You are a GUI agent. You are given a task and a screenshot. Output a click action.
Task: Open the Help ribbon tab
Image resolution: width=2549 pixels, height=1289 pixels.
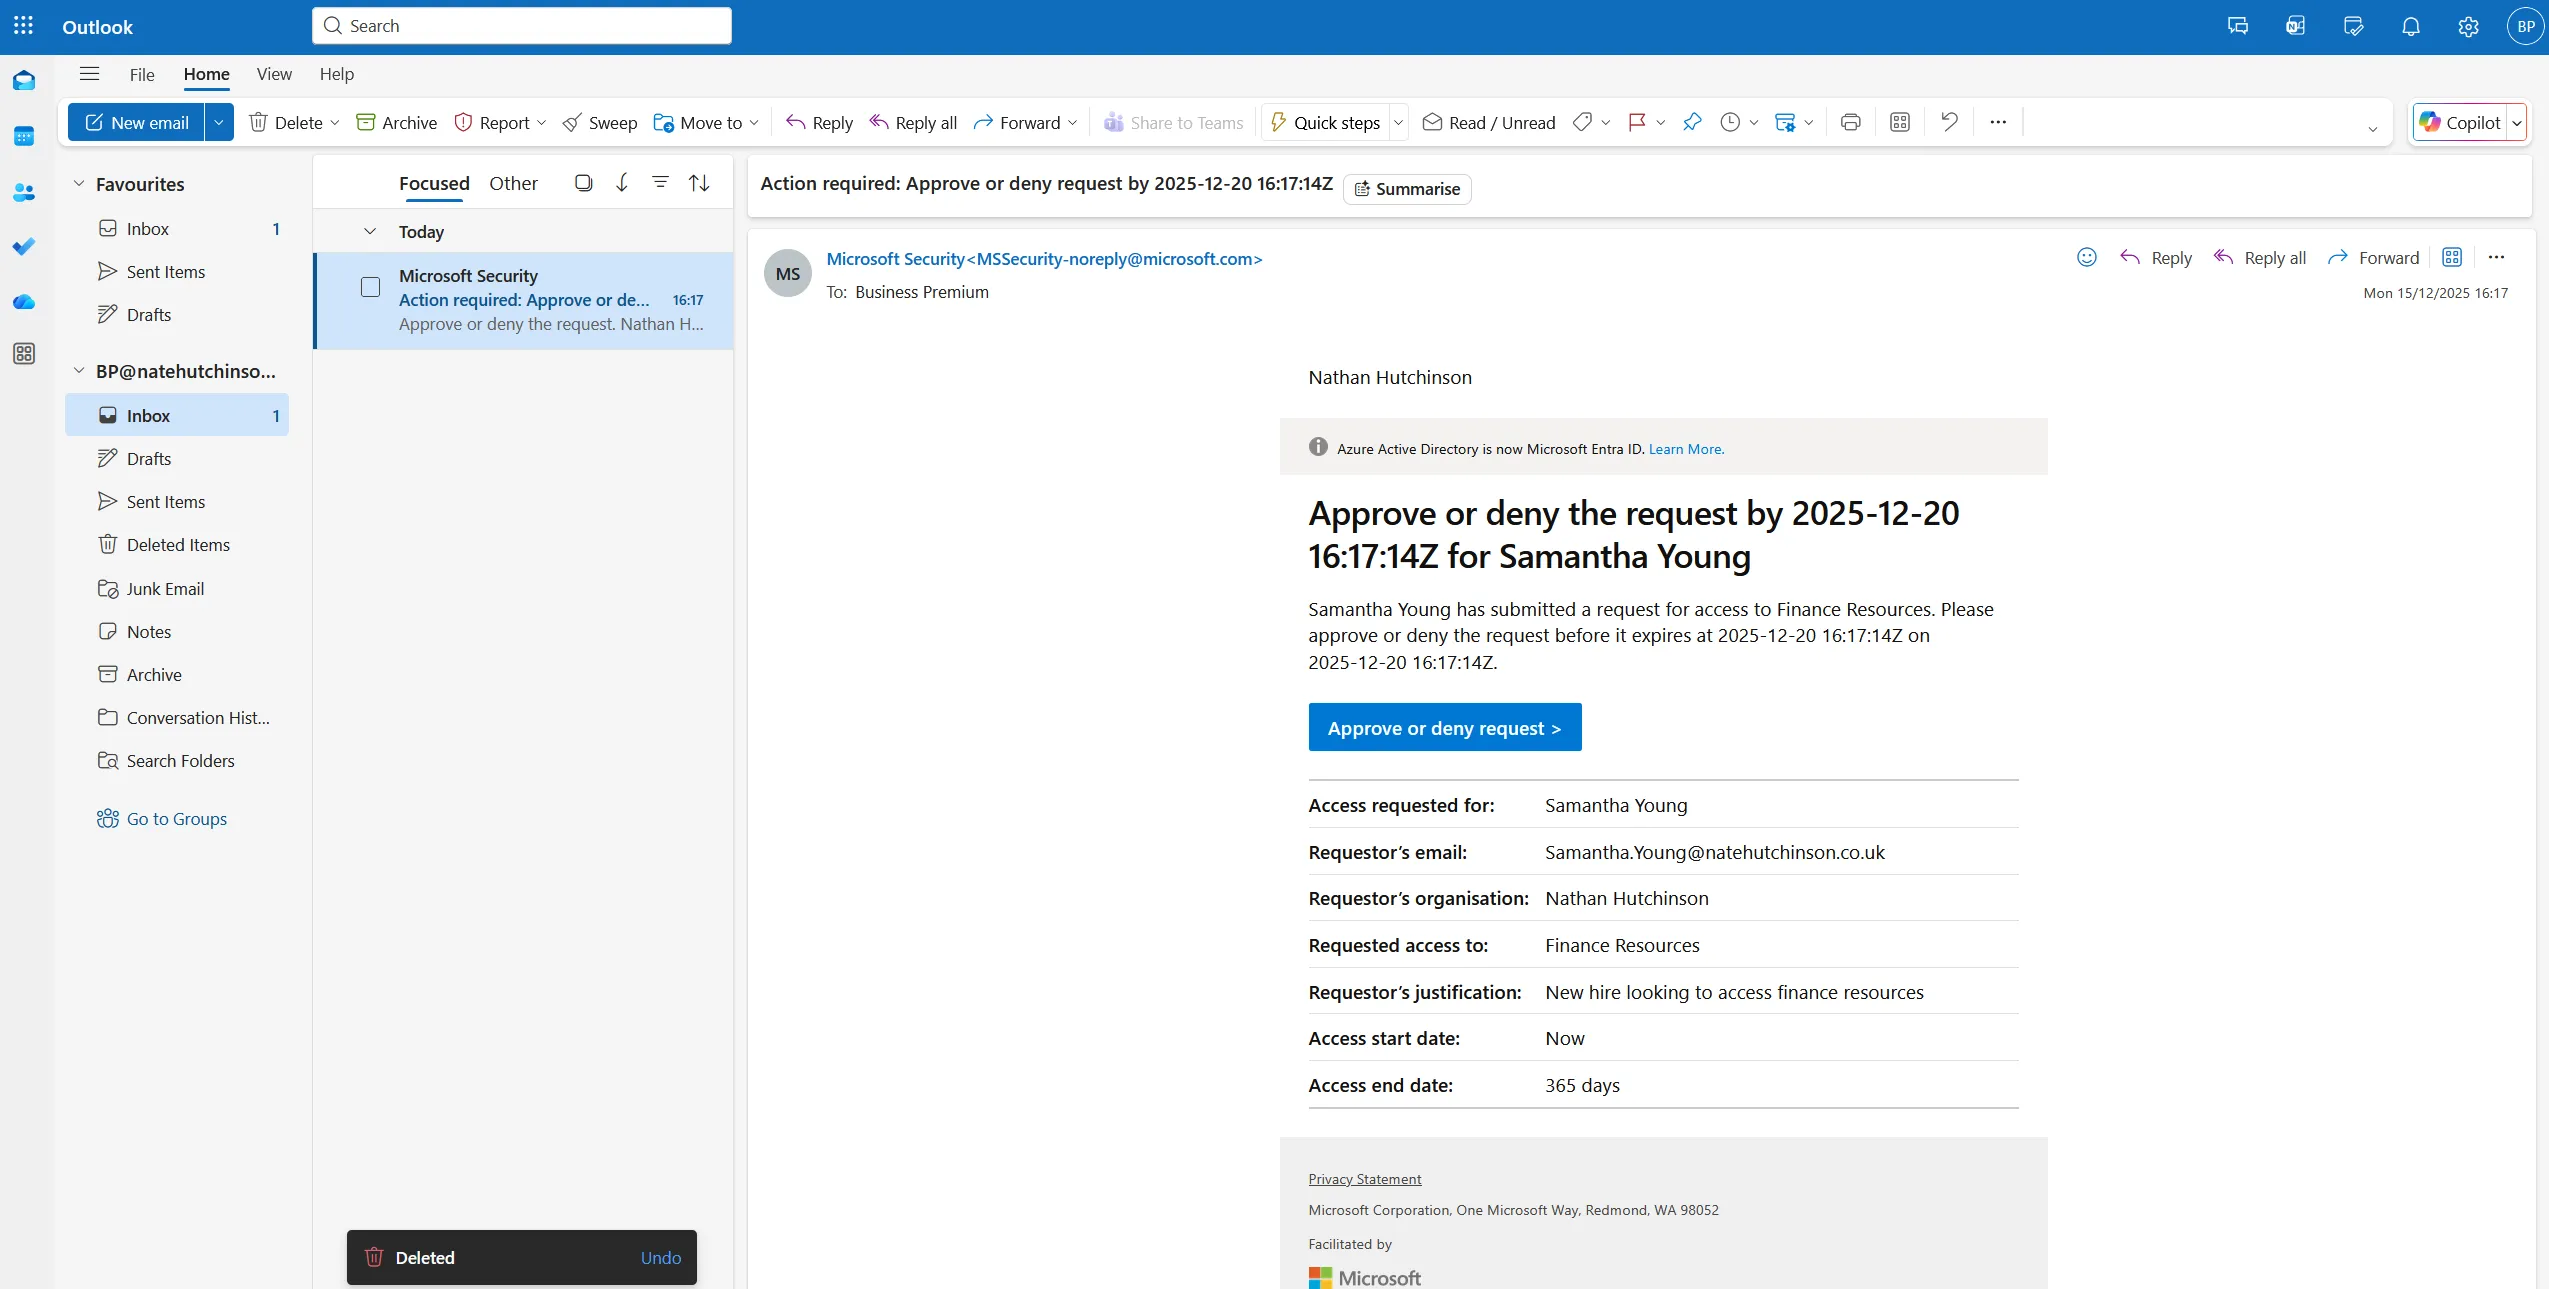[337, 74]
